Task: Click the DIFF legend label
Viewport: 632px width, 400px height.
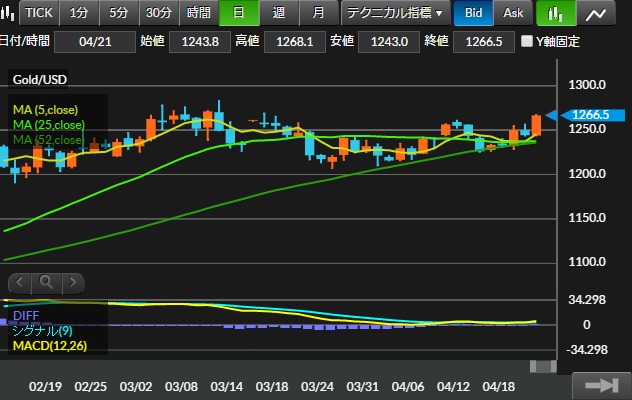Action: point(26,315)
